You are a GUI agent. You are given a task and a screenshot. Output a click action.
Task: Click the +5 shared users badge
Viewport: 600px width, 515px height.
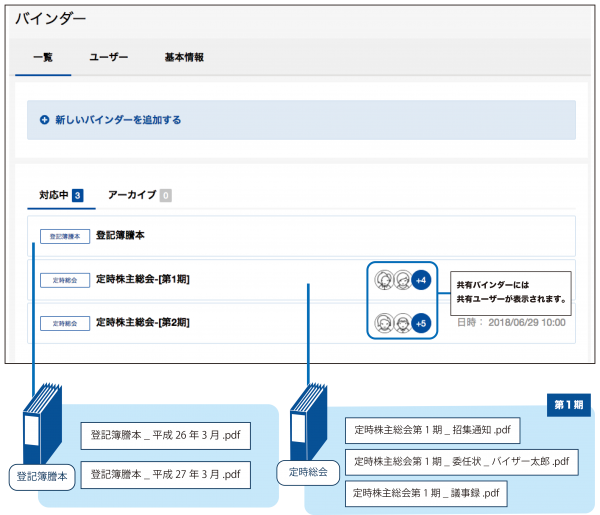click(x=421, y=323)
